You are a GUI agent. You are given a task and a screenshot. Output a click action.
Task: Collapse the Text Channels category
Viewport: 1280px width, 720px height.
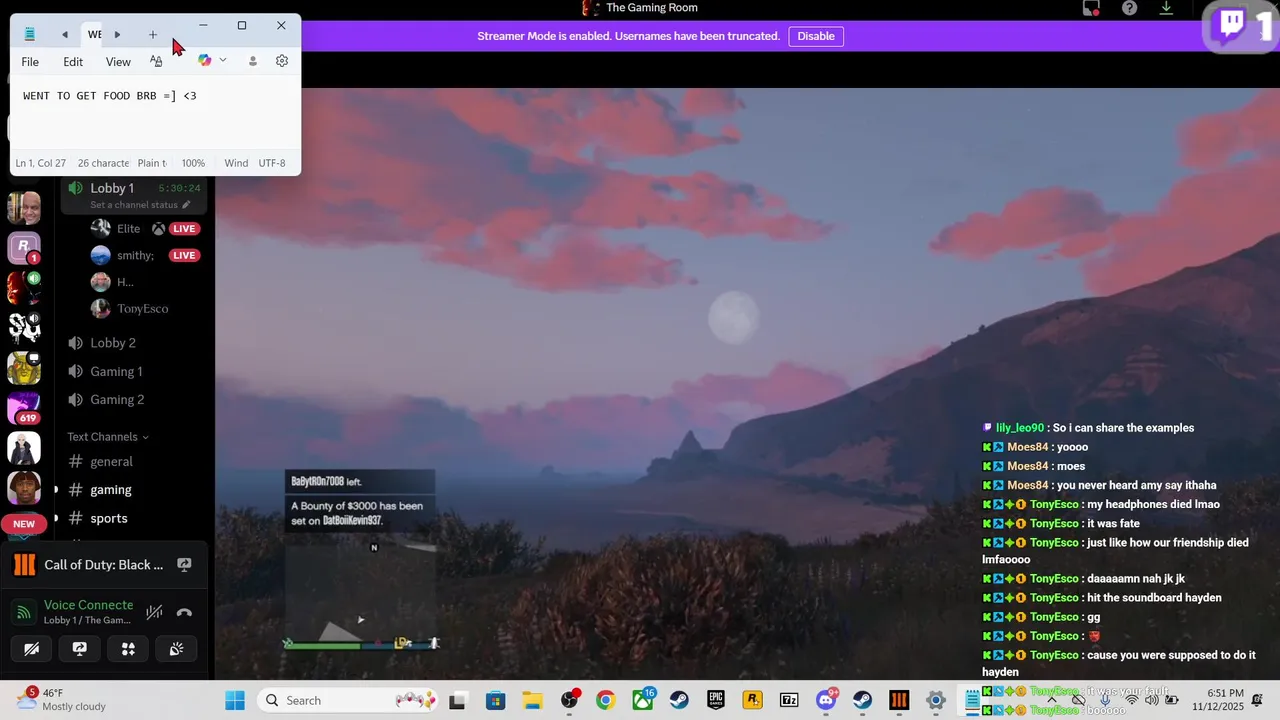pyautogui.click(x=107, y=437)
